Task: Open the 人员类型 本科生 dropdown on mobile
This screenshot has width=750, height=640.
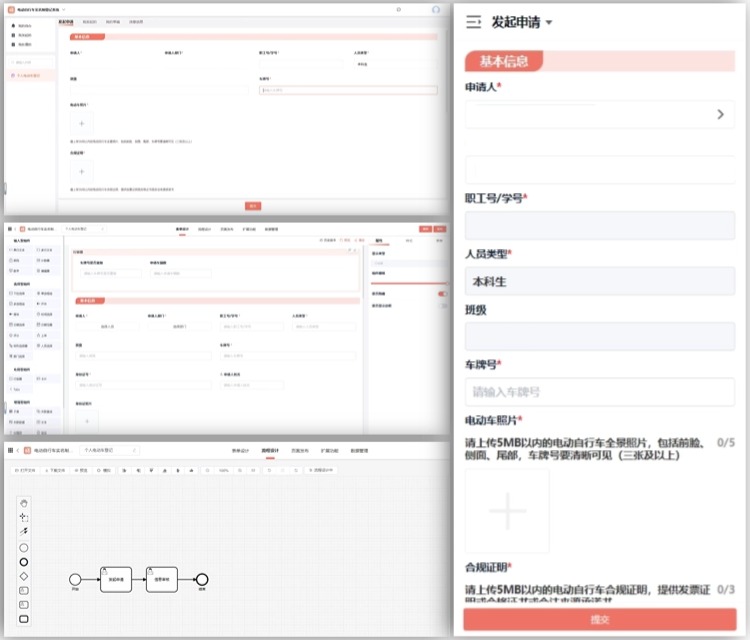Action: pos(600,281)
